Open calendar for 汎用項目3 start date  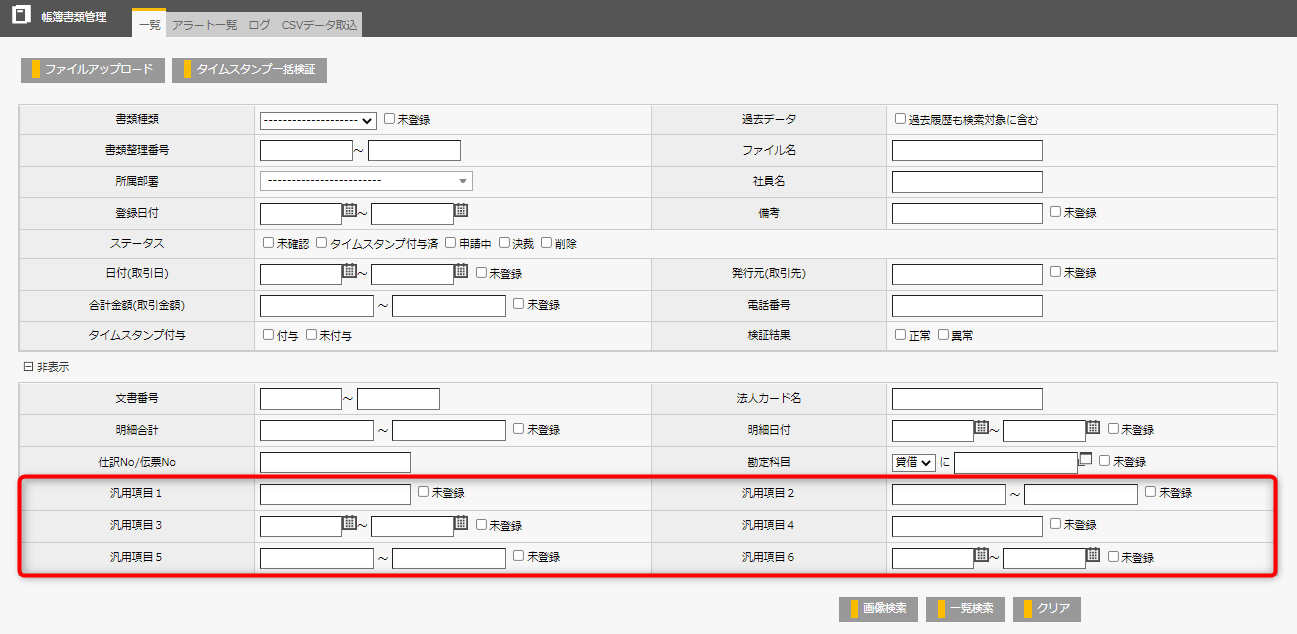pyautogui.click(x=349, y=522)
